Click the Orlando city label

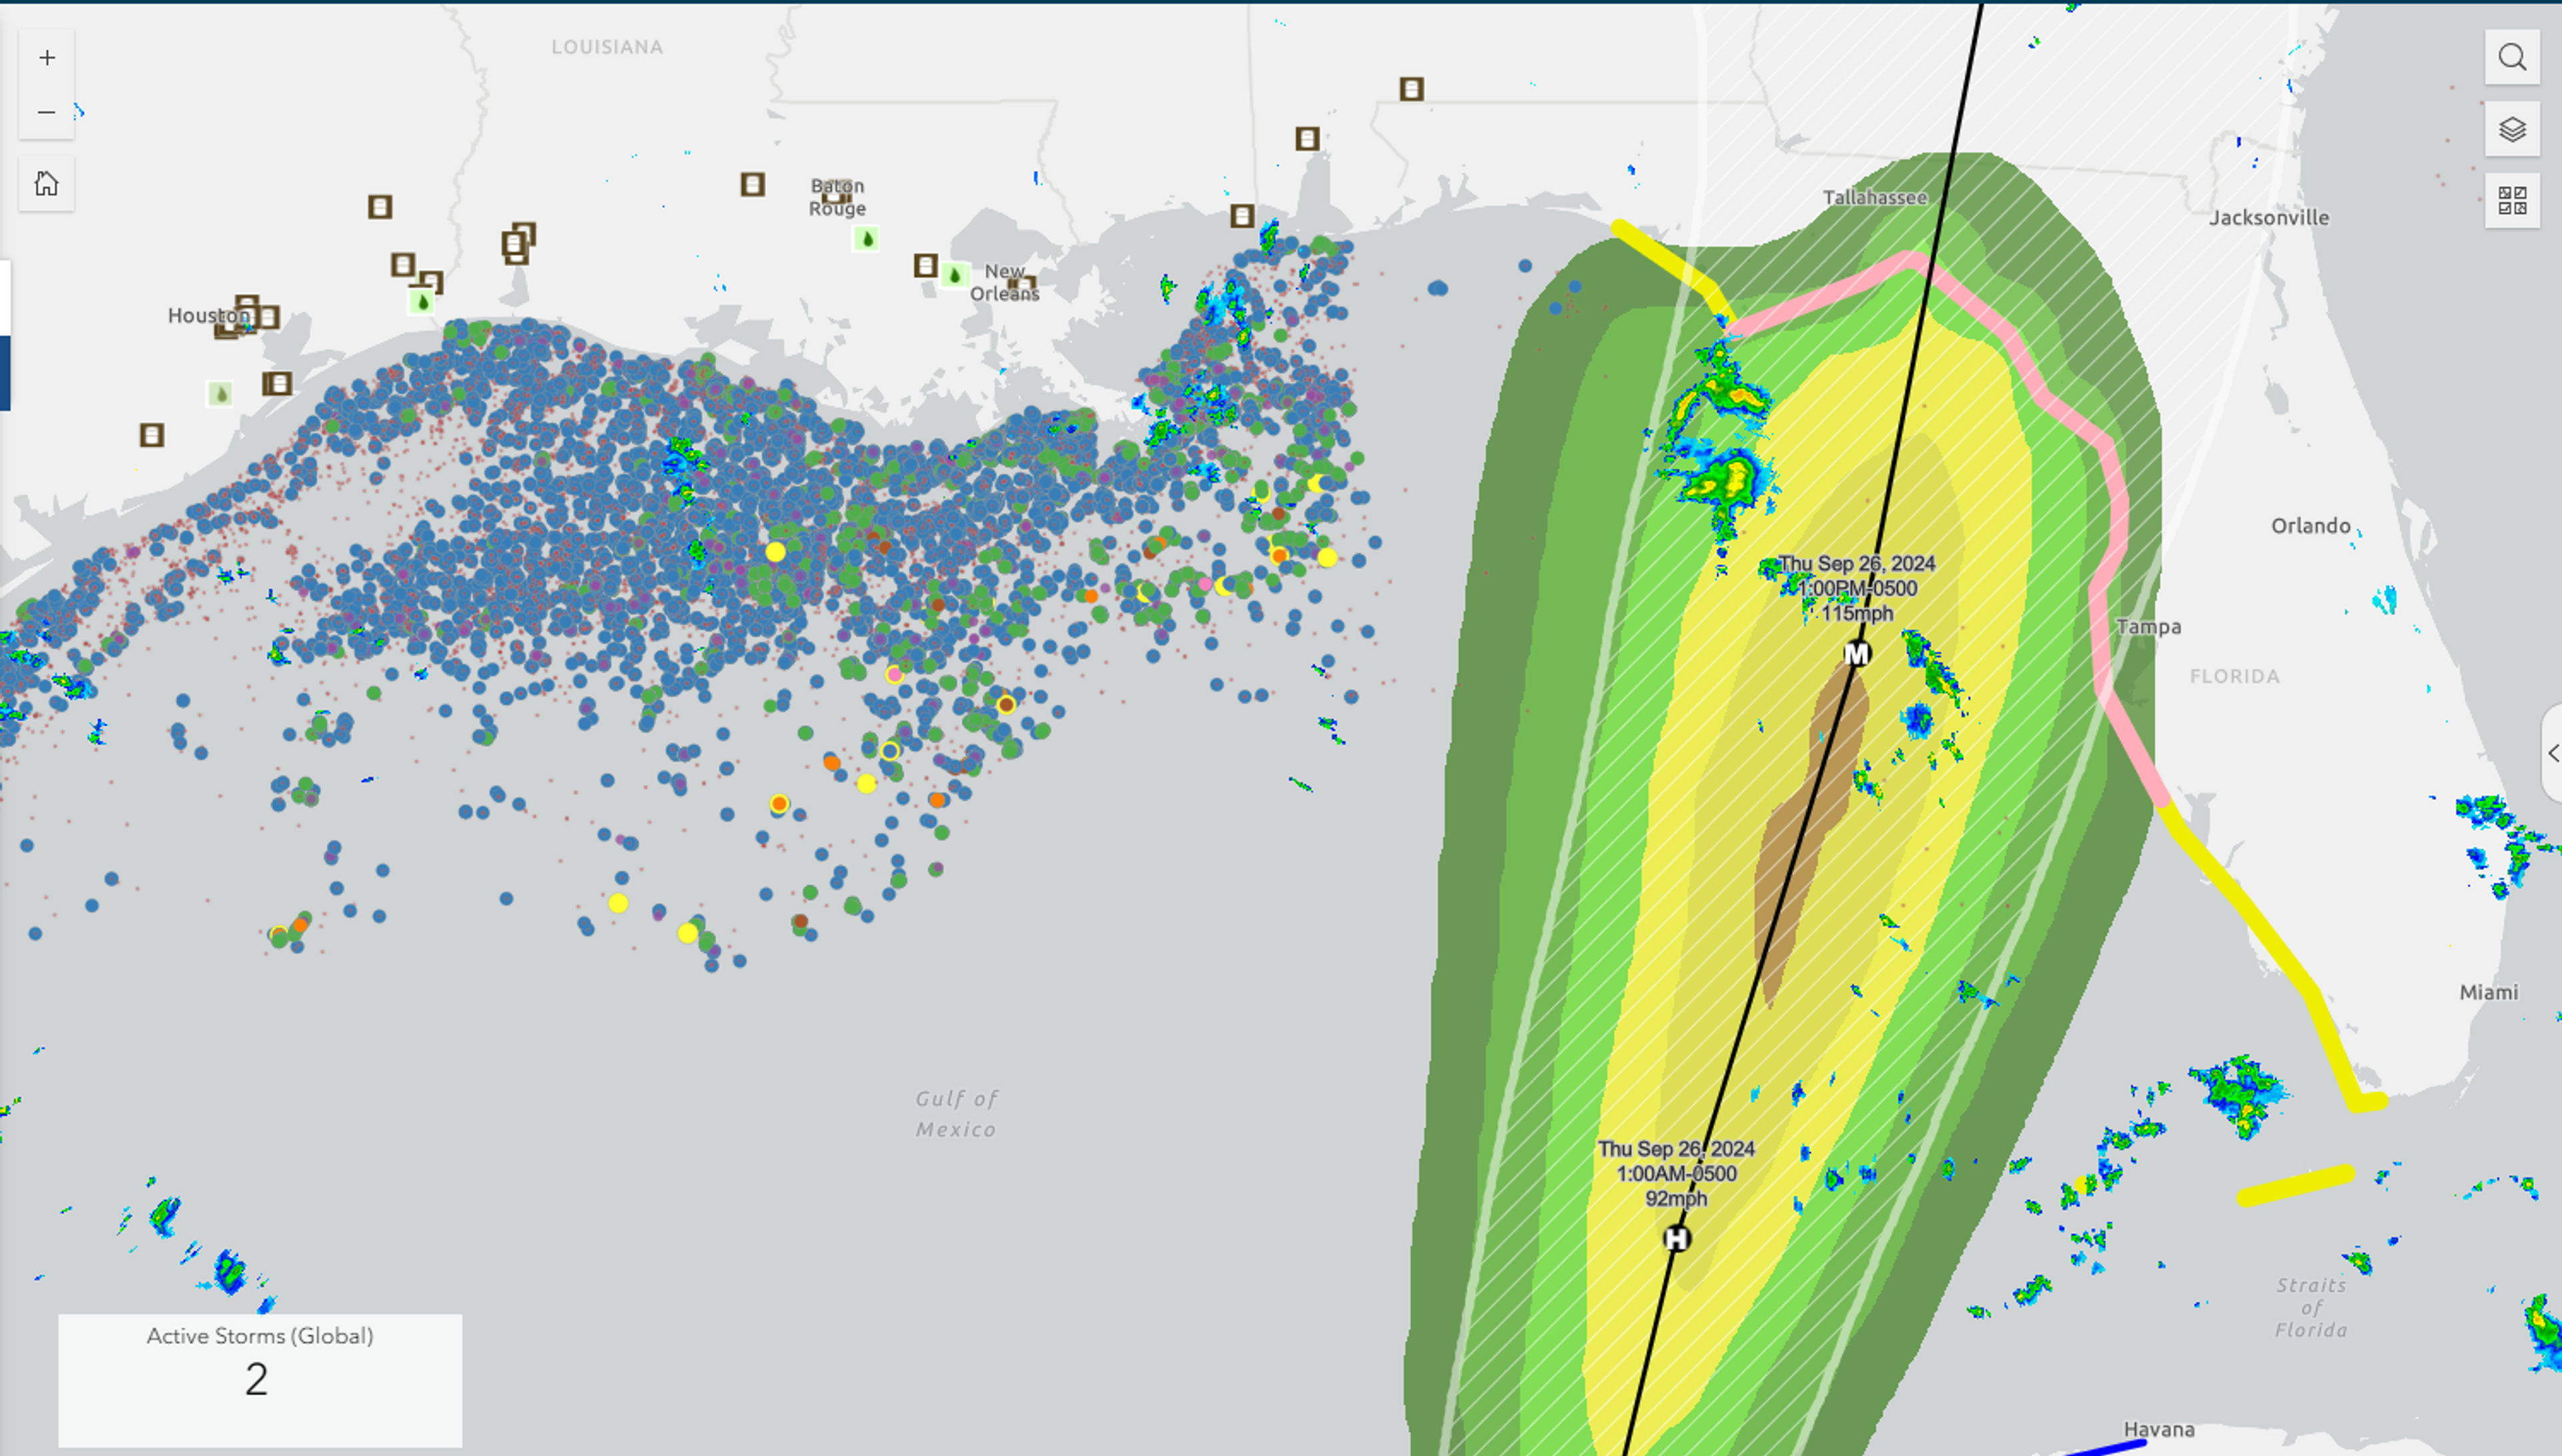tap(2310, 526)
